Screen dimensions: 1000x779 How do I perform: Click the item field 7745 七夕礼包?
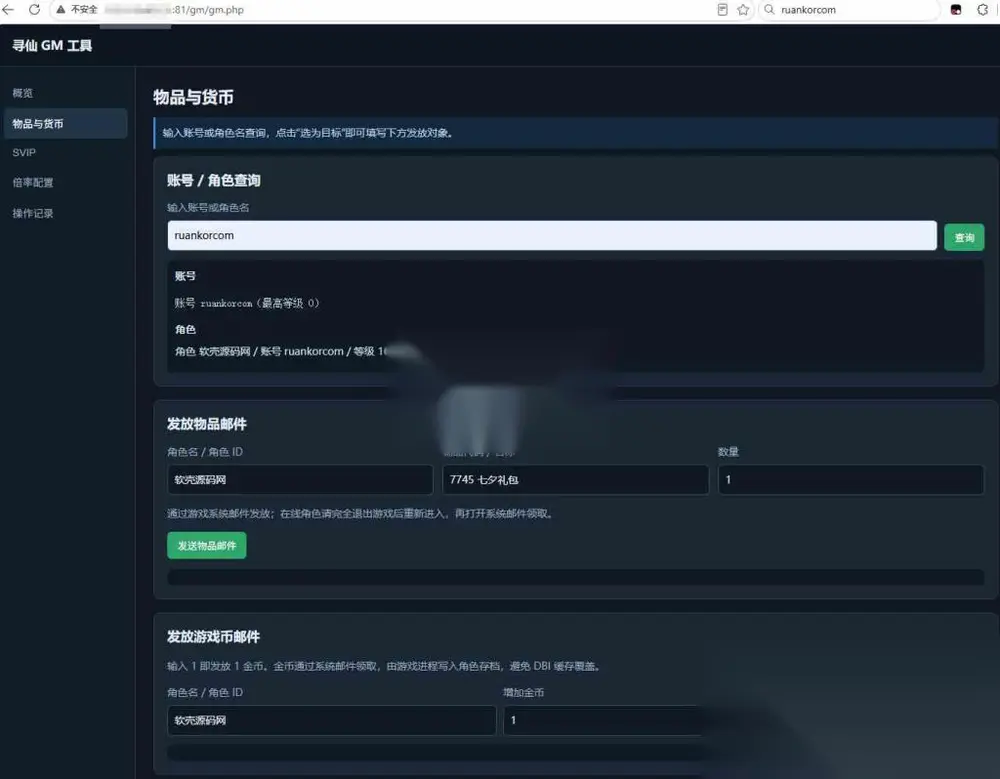pyautogui.click(x=575, y=480)
